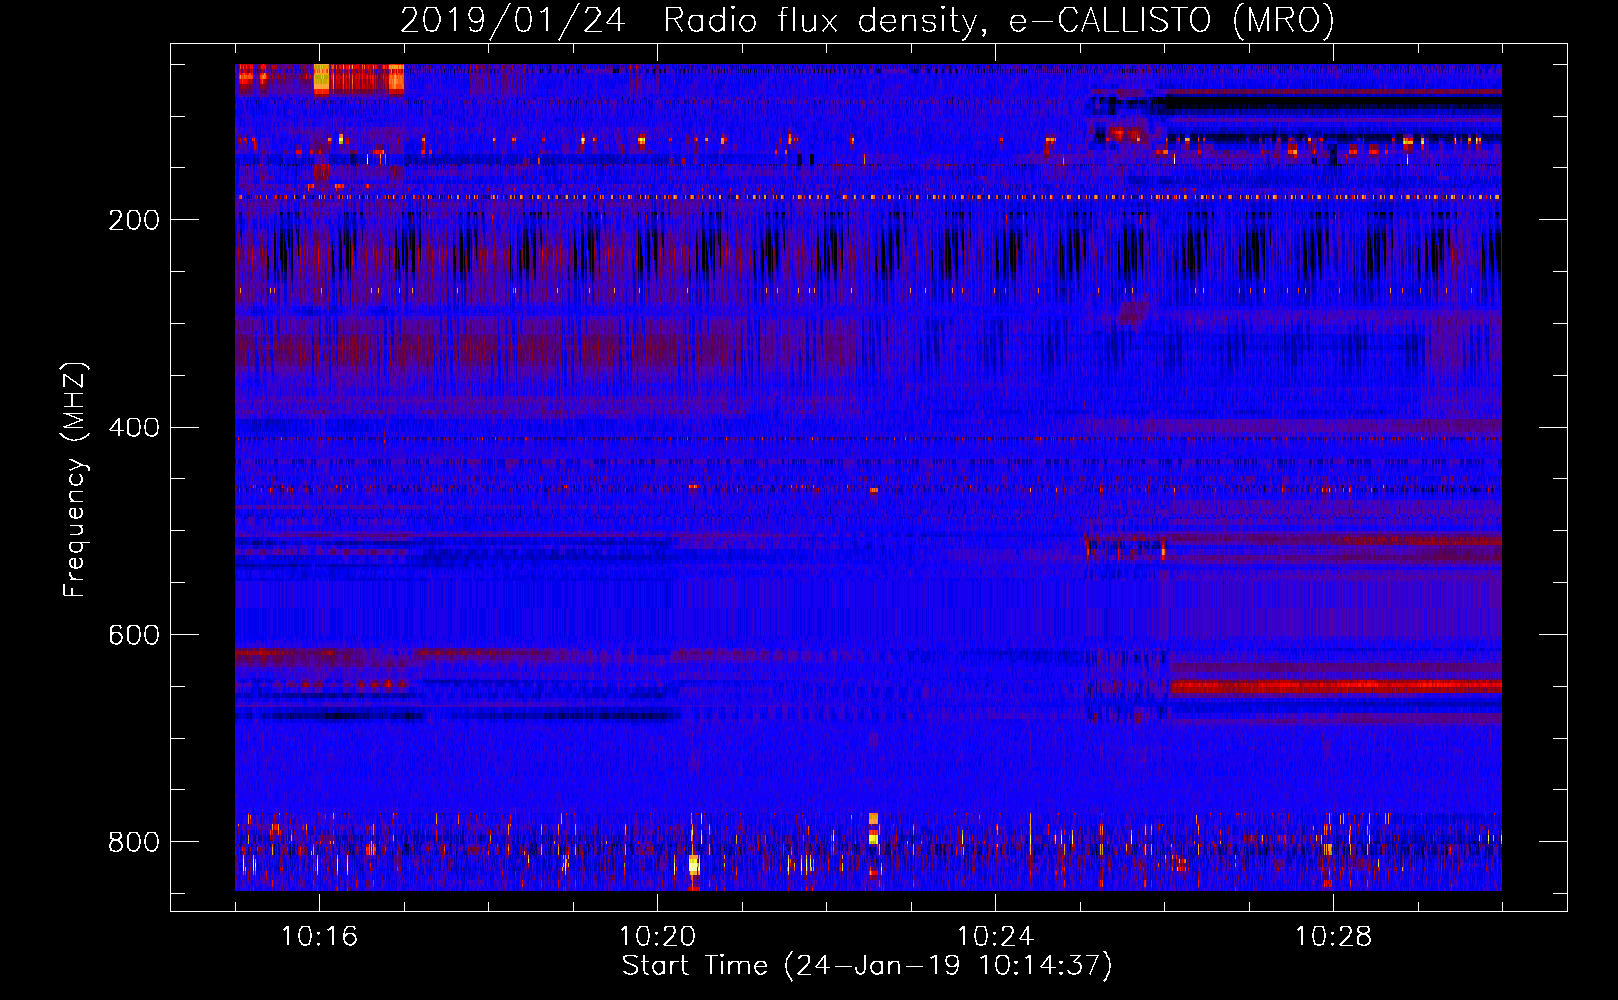Click the 10:16 time tick label
Viewport: 1618px width, 1000px height.
coord(319,936)
